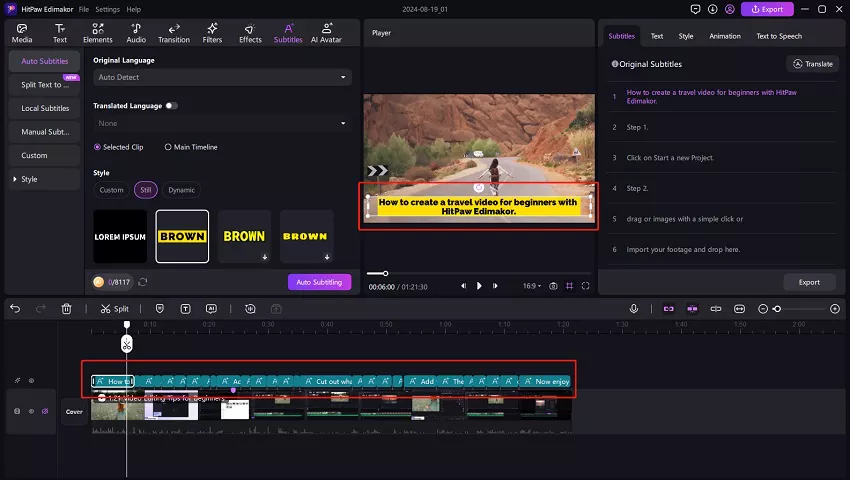Open the Elements library
This screenshot has width=850, height=480.
point(98,33)
